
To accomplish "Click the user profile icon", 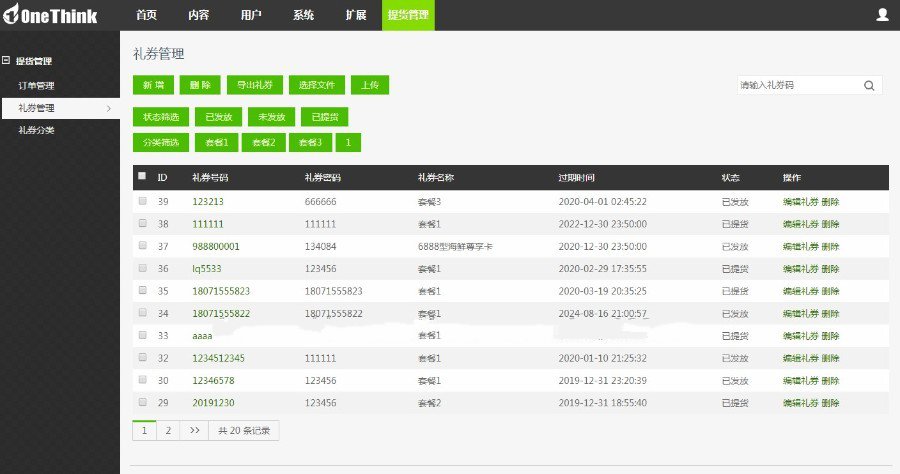I will (x=882, y=14).
